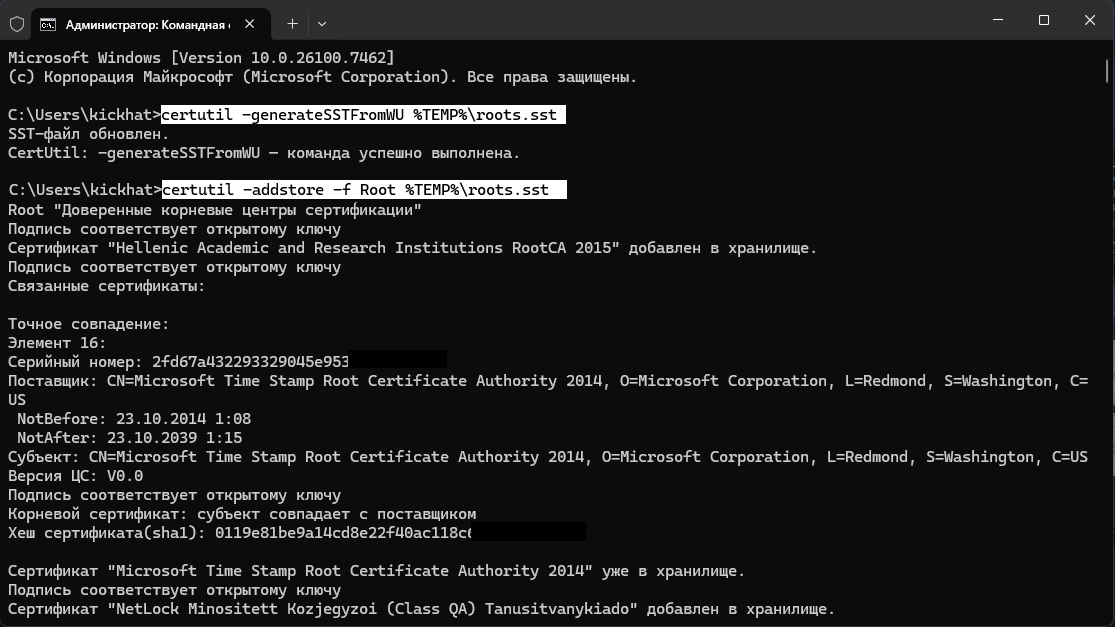Screen dimensions: 1115x627
Task: Click the 'Версия ЦС: V0.0' line
Action: pos(75,476)
